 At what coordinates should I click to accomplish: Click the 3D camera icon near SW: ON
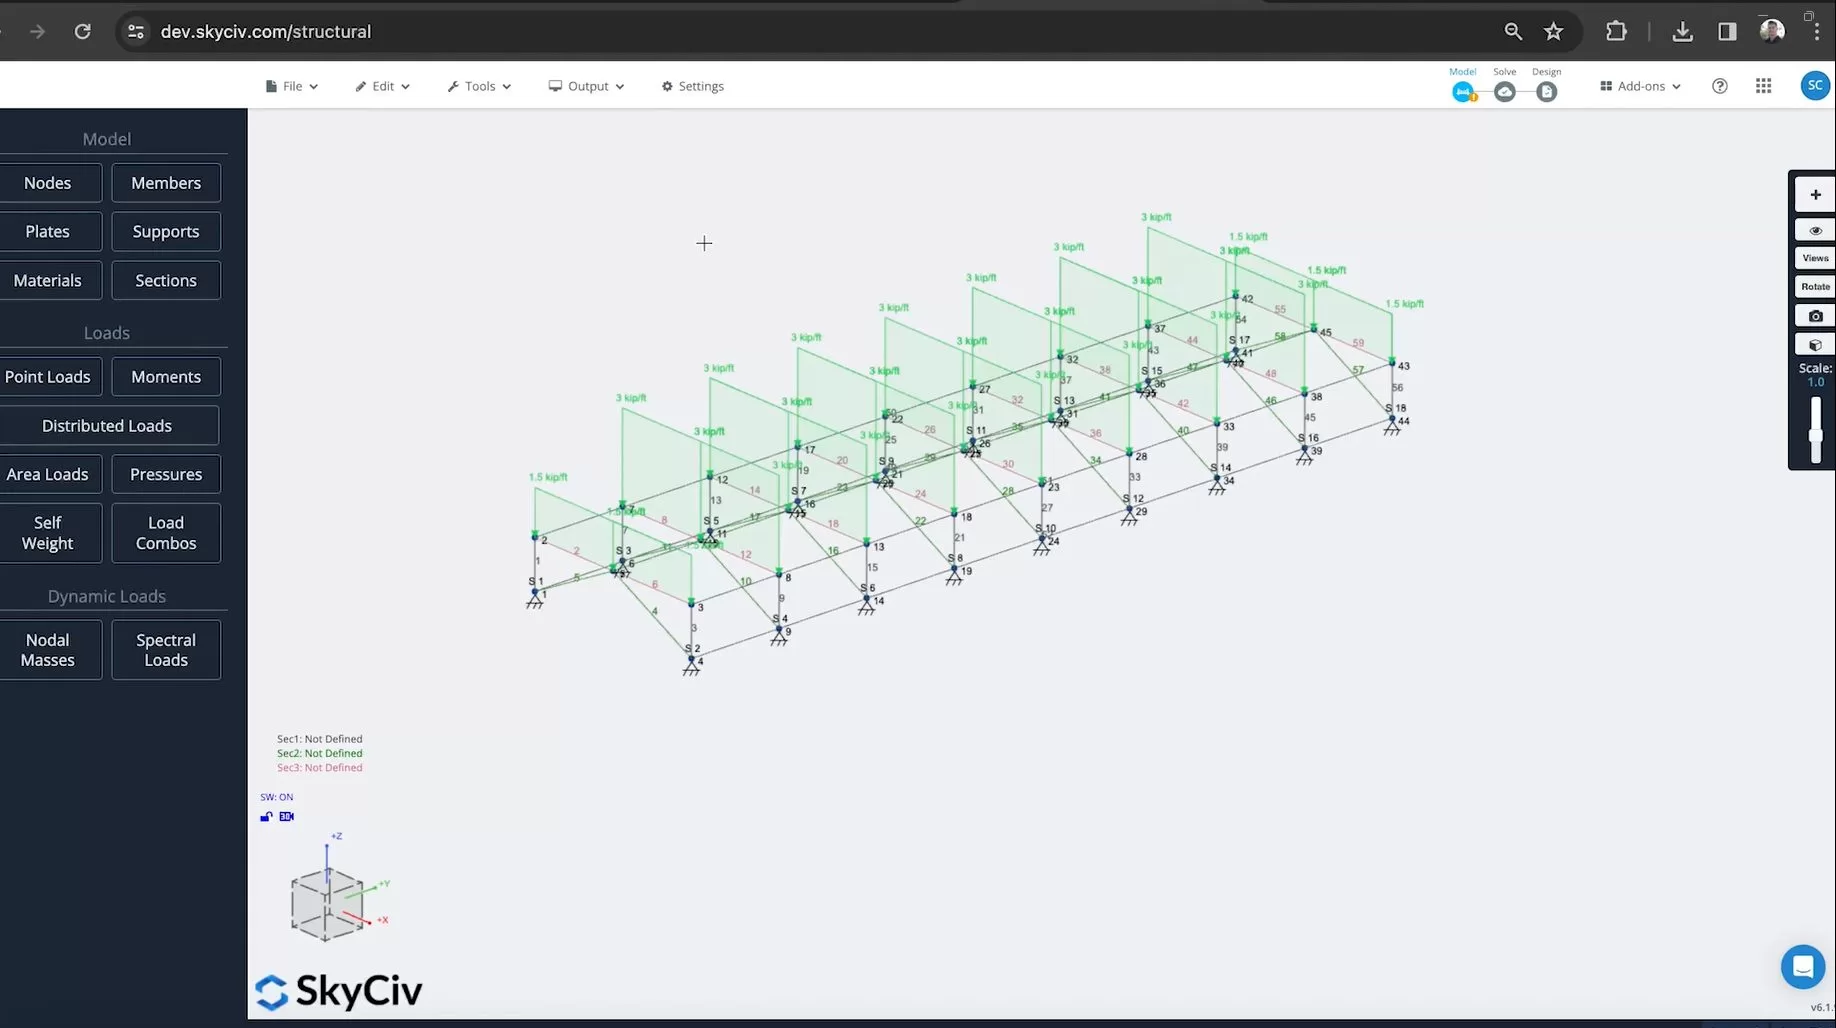pyautogui.click(x=286, y=816)
